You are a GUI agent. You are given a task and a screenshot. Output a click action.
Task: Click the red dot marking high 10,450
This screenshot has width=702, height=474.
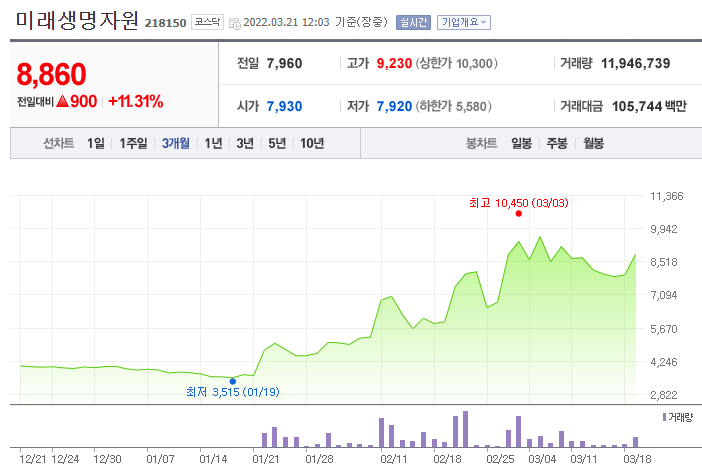[518, 214]
